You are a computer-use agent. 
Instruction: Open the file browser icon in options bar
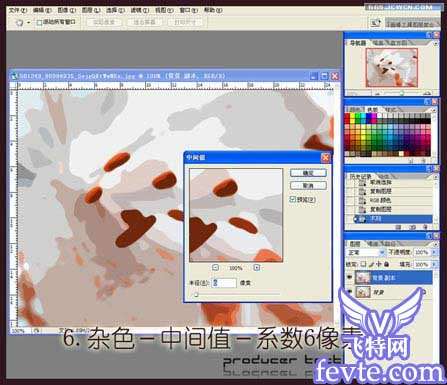(375, 23)
